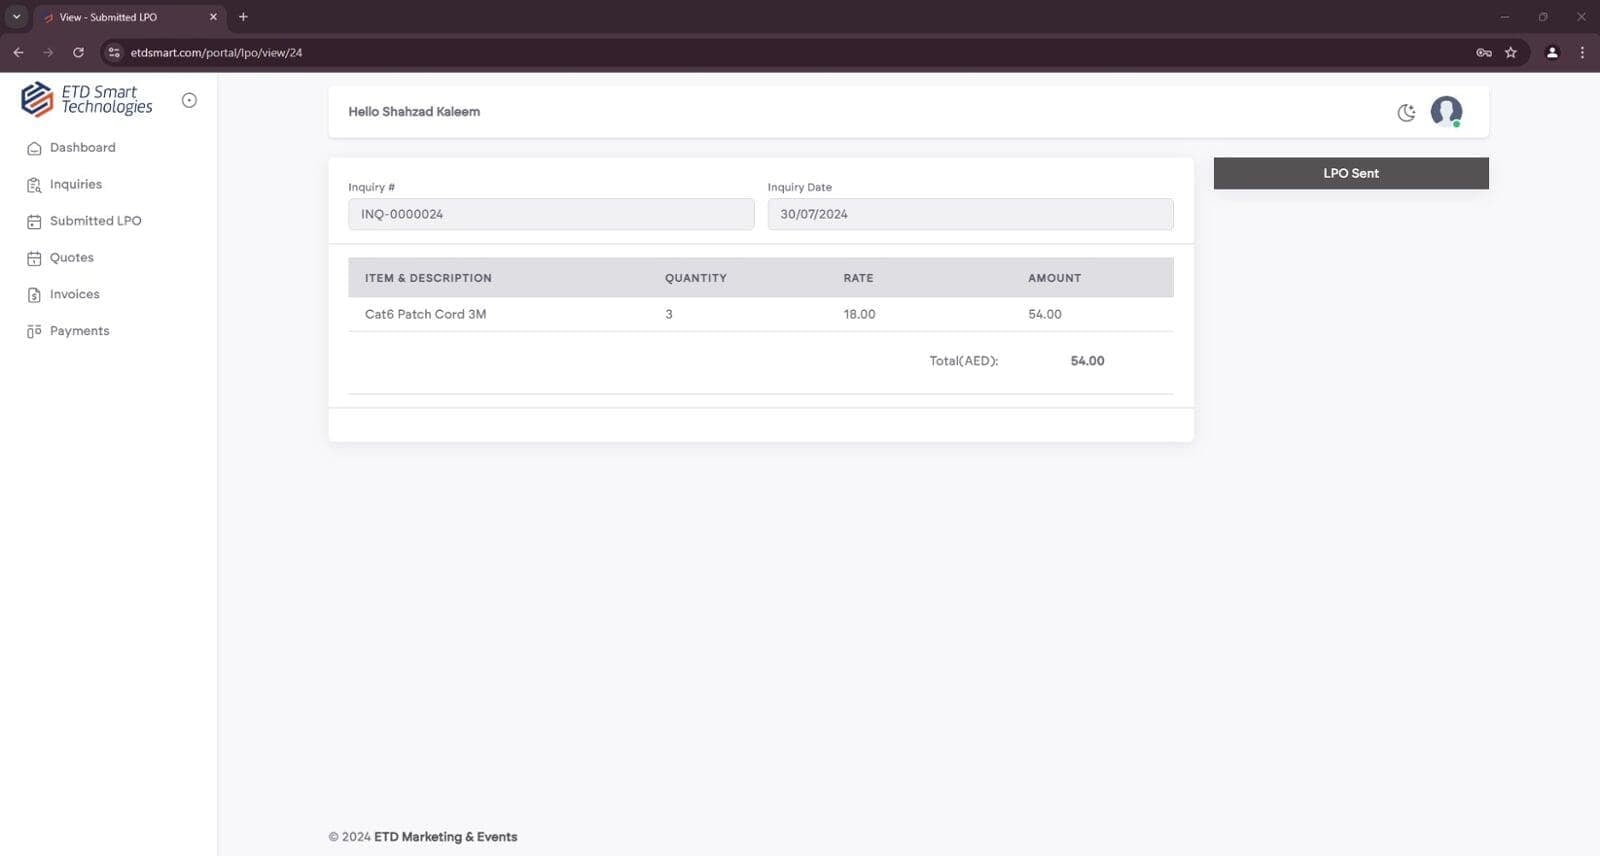This screenshot has height=856, width=1600.
Task: Open Payments section in sidebar
Action: coord(80,331)
